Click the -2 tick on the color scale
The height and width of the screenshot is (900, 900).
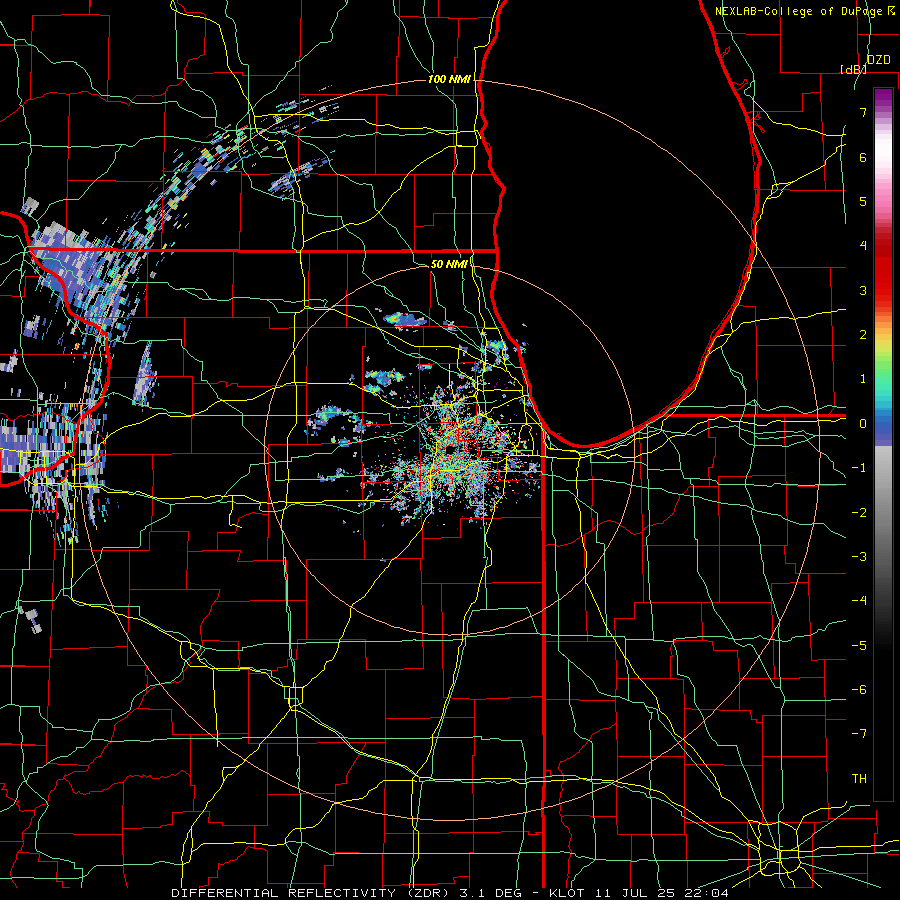pos(859,513)
